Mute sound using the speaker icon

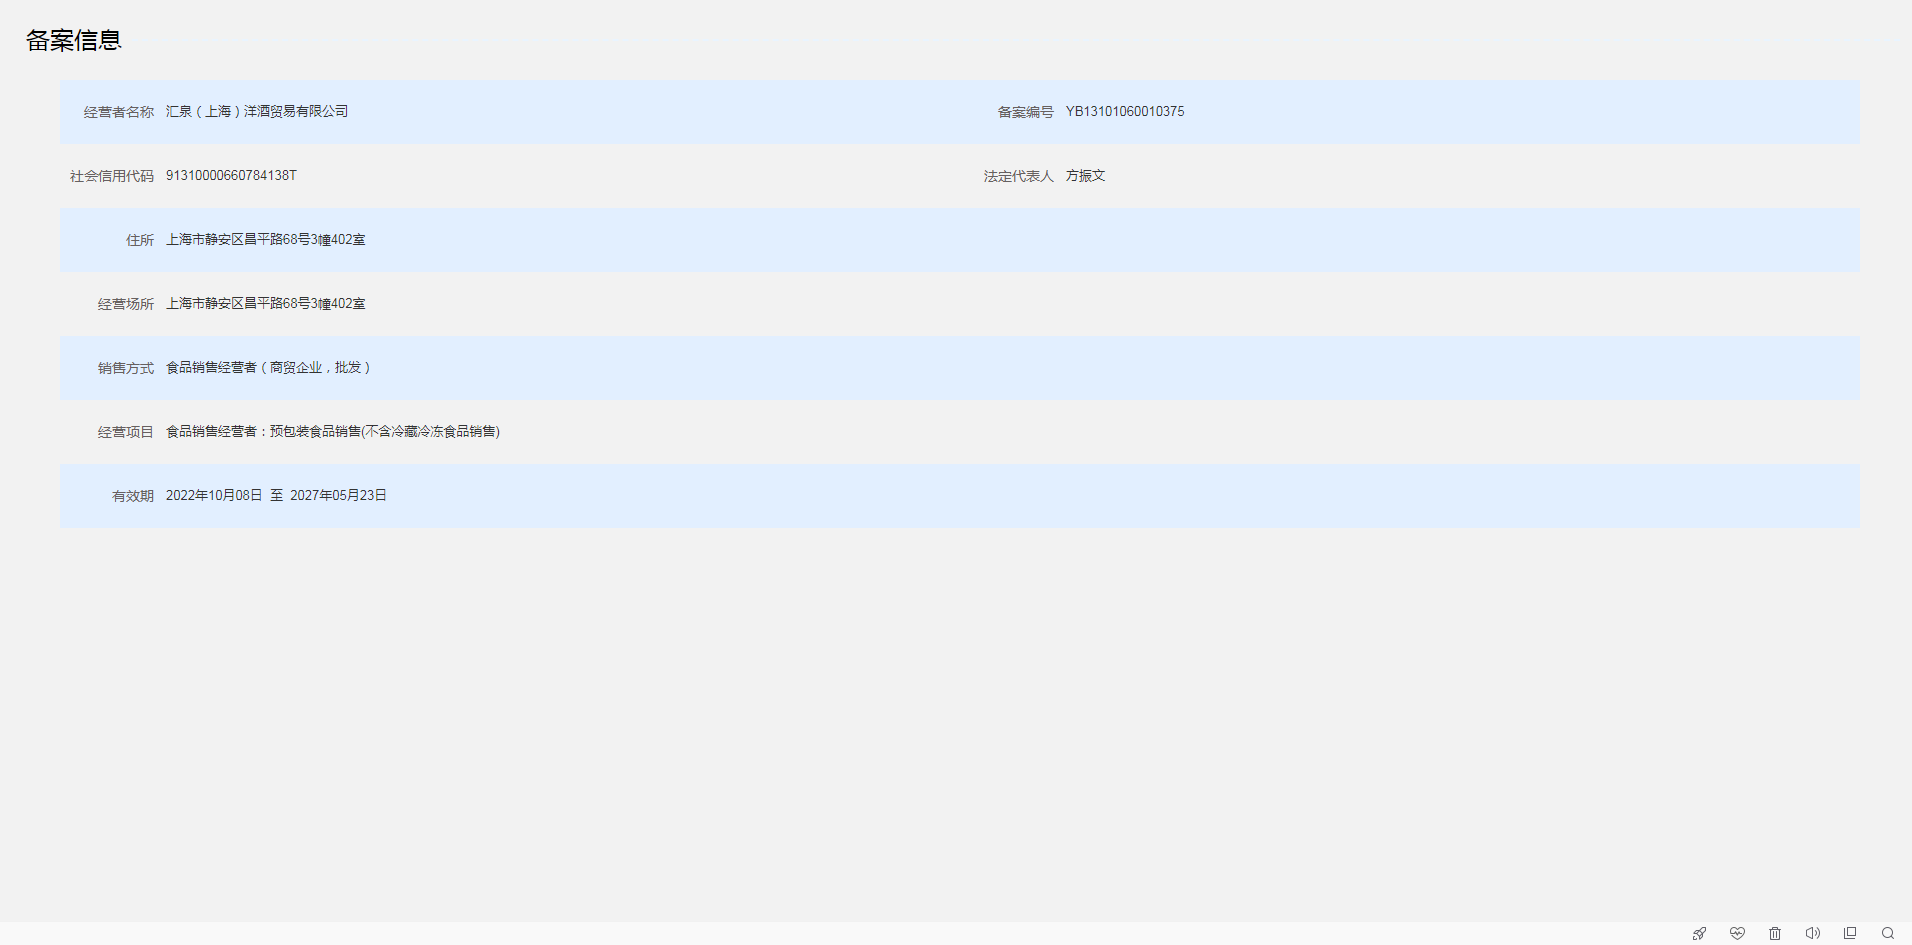point(1812,933)
